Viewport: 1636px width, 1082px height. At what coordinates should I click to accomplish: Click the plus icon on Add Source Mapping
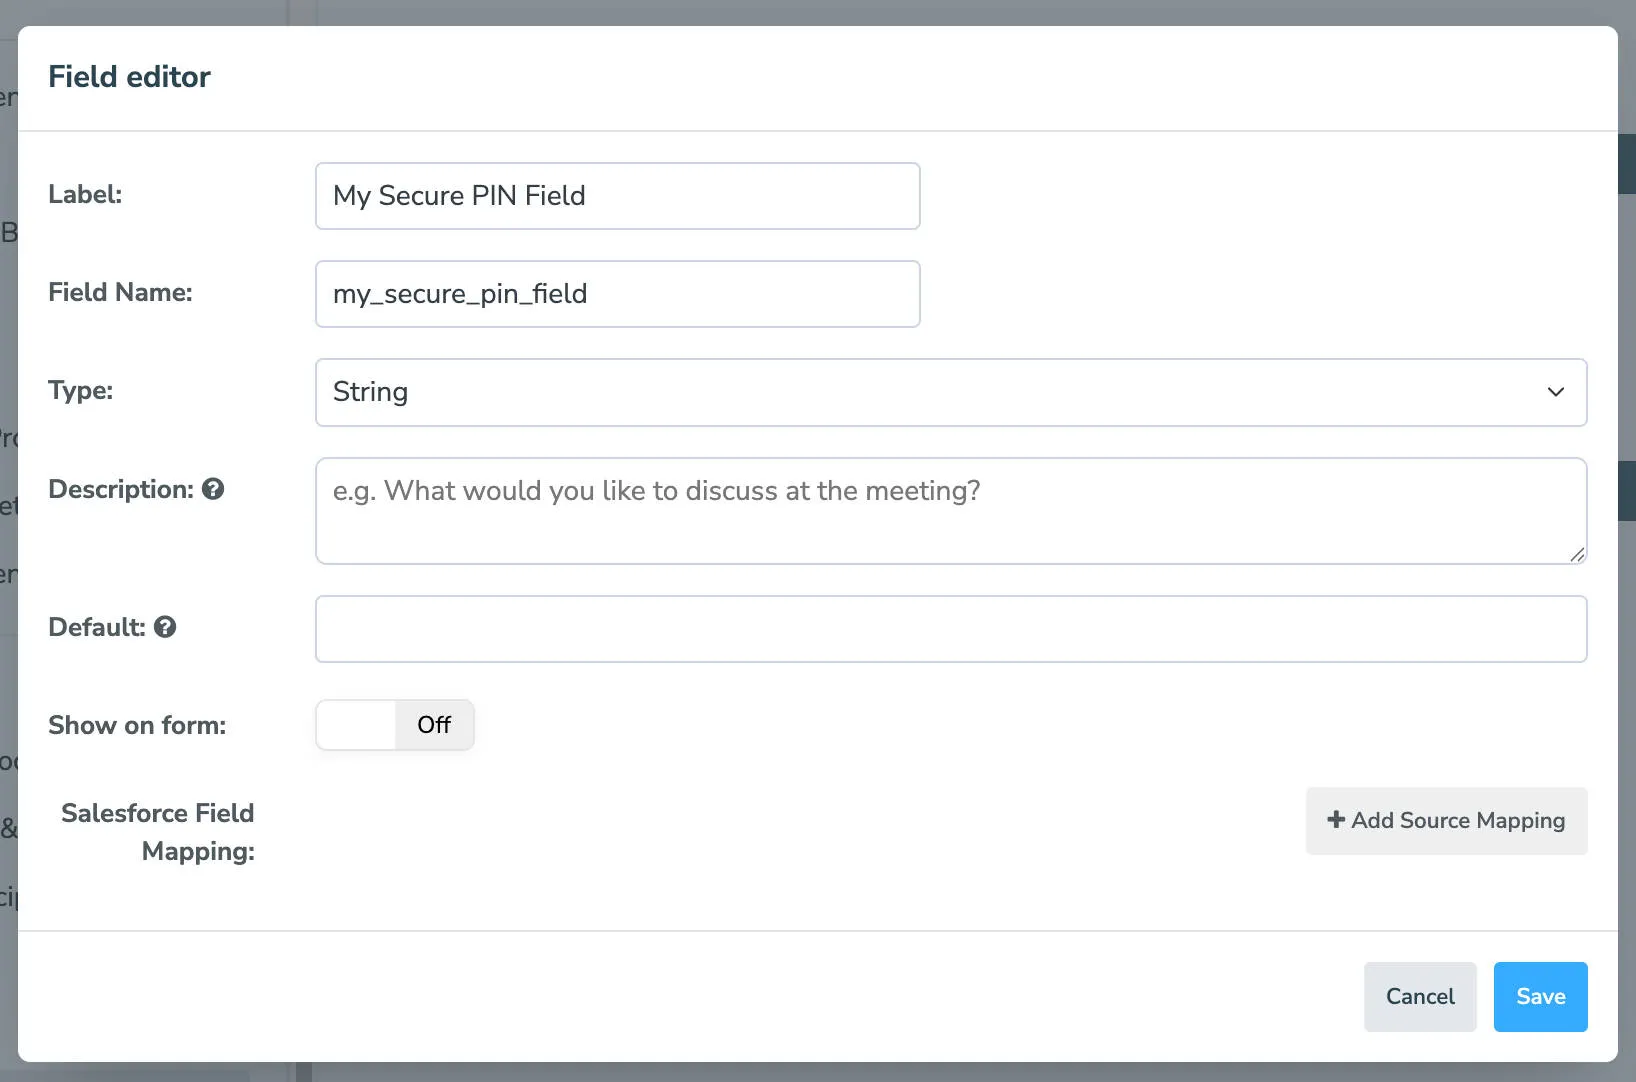point(1337,820)
